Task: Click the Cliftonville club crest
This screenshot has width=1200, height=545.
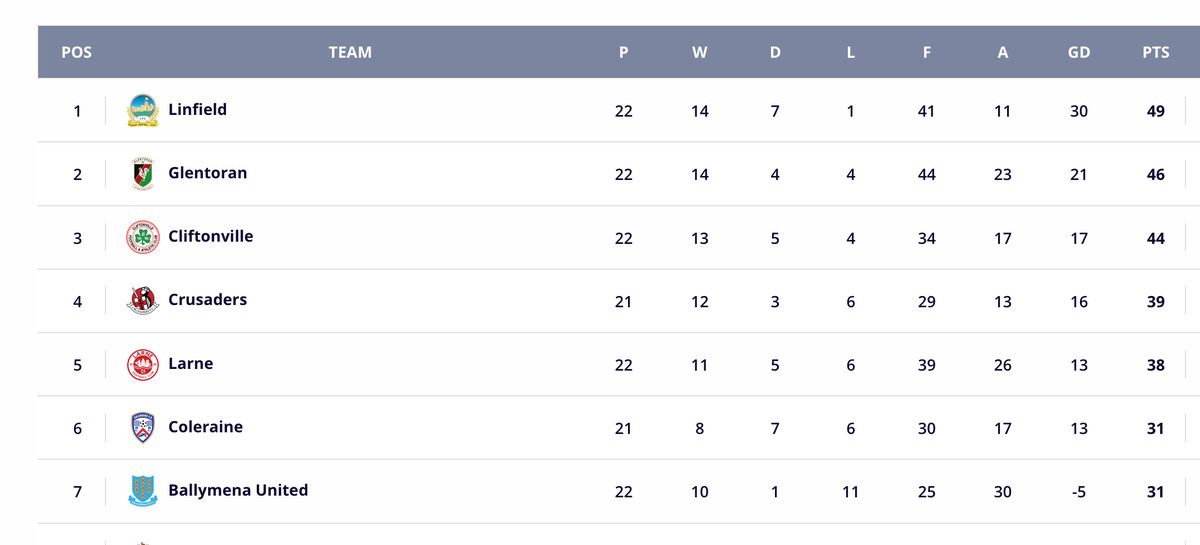Action: (143, 237)
